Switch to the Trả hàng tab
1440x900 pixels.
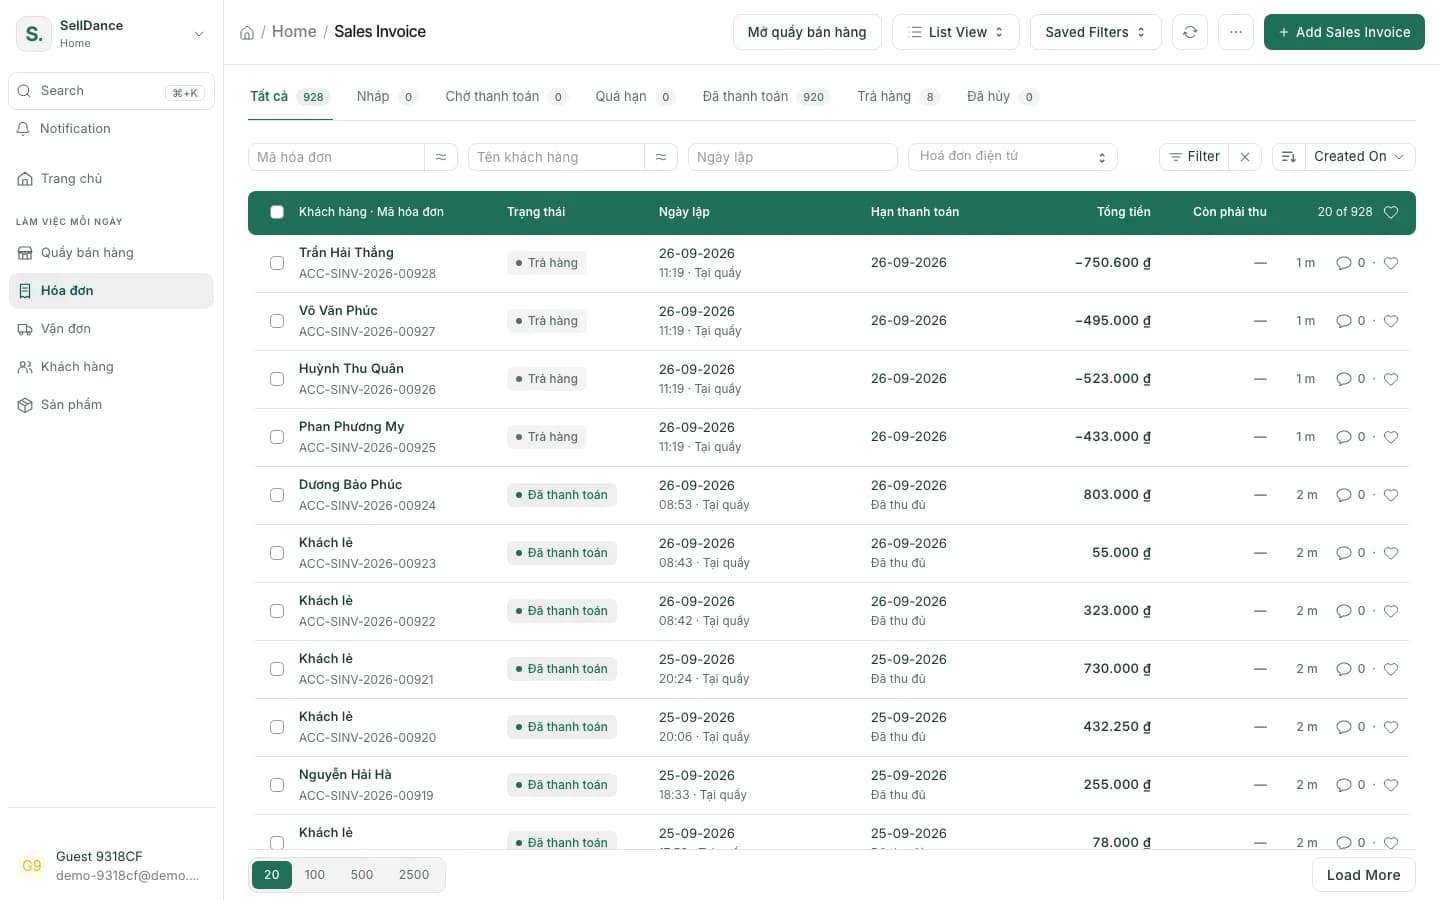point(898,97)
